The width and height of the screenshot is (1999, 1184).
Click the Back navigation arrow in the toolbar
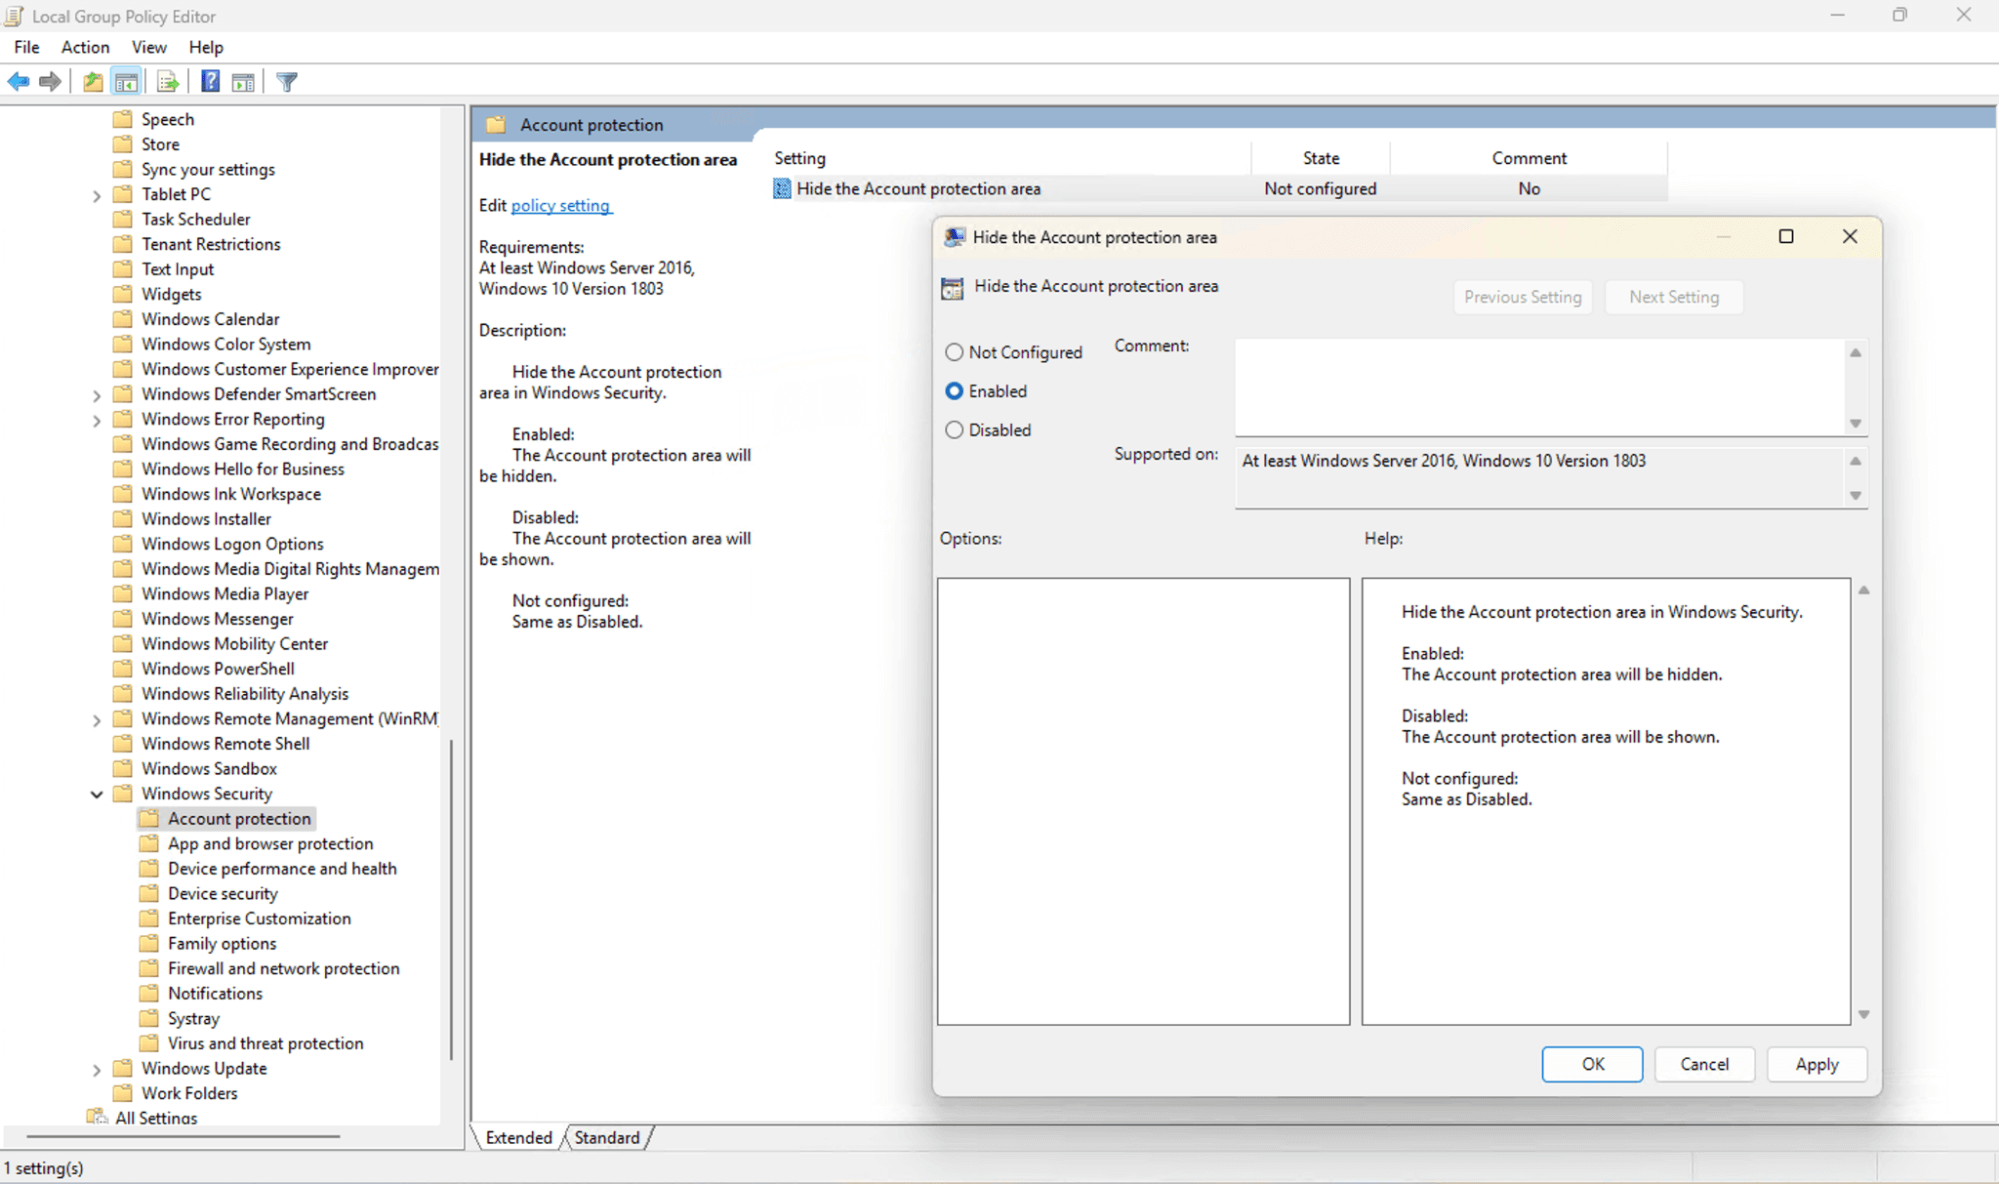pos(17,81)
